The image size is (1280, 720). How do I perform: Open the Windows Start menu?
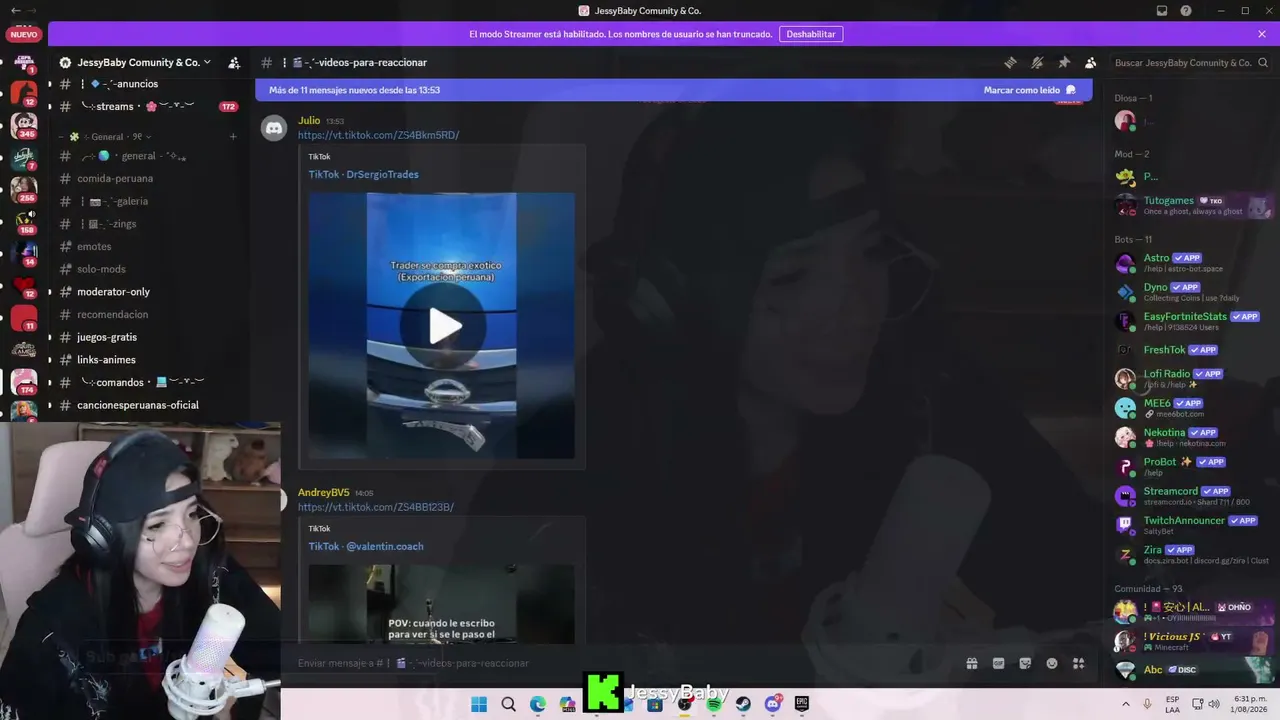pyautogui.click(x=479, y=704)
